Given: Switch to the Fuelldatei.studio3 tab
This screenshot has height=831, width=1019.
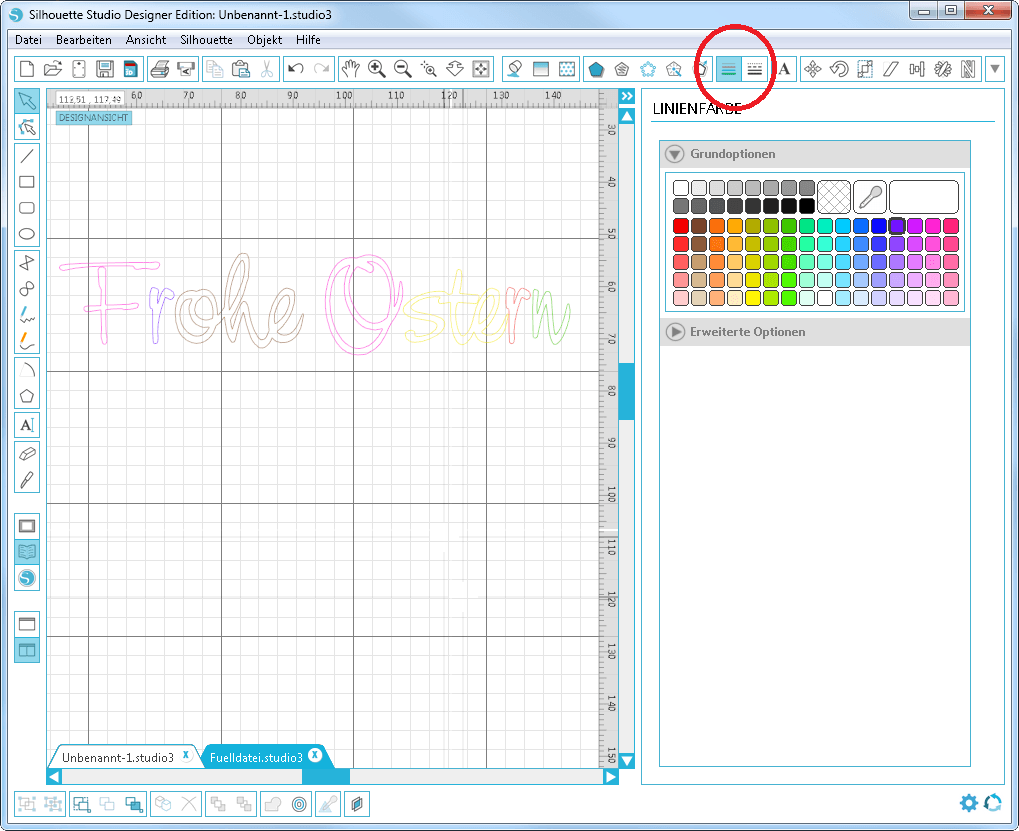Looking at the screenshot, I should tap(258, 758).
